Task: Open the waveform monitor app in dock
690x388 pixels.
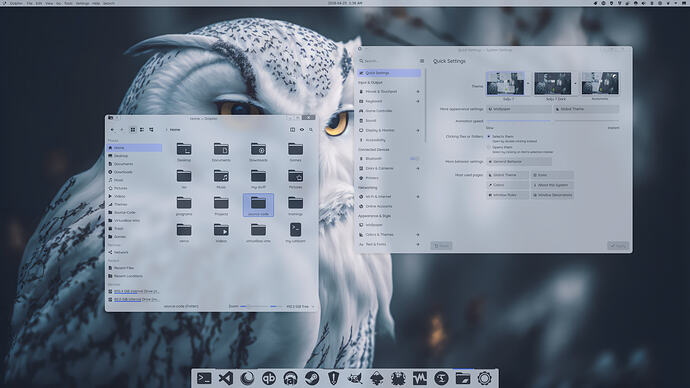Action: click(x=420, y=378)
